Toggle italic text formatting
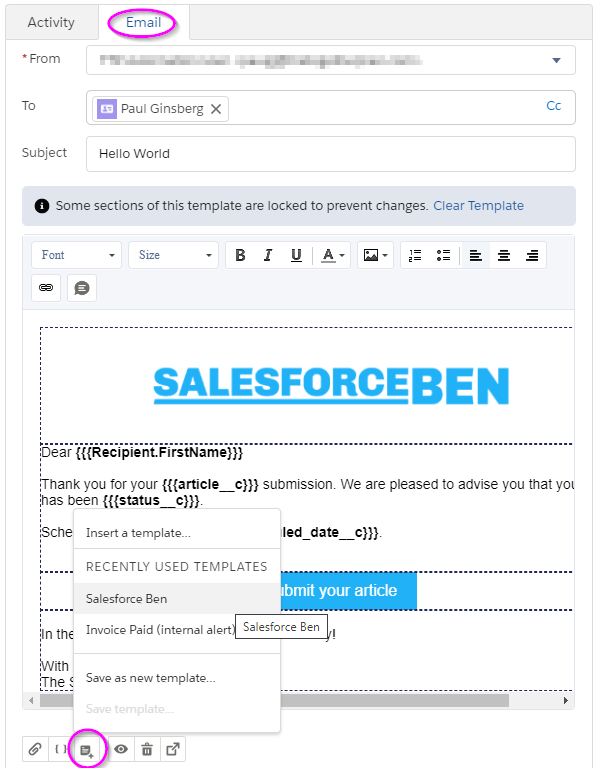 pyautogui.click(x=268, y=255)
